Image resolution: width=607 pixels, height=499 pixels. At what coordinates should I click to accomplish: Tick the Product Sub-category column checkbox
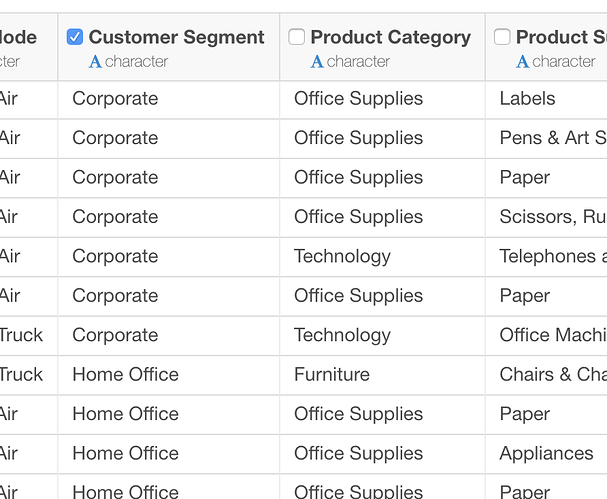502,37
